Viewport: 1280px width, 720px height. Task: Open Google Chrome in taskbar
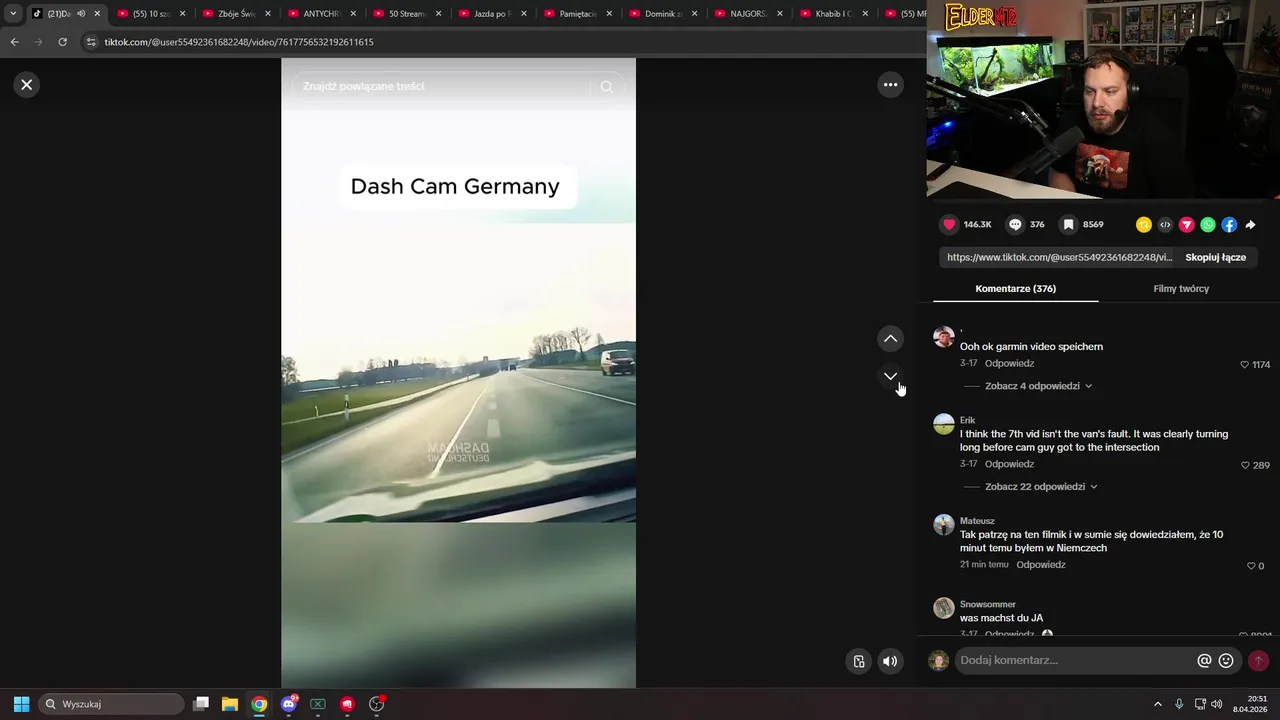(259, 704)
